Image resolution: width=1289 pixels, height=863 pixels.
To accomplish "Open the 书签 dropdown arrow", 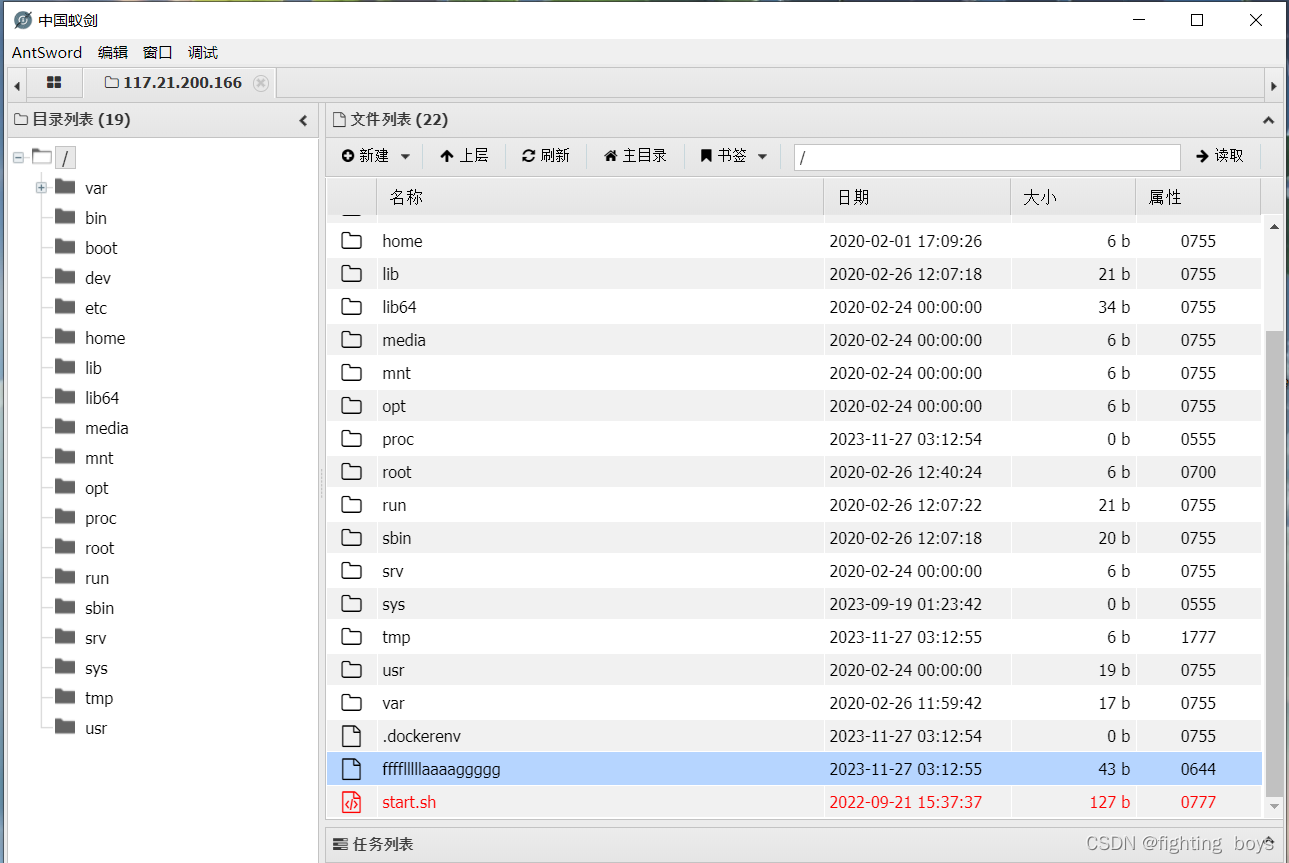I will [x=762, y=155].
